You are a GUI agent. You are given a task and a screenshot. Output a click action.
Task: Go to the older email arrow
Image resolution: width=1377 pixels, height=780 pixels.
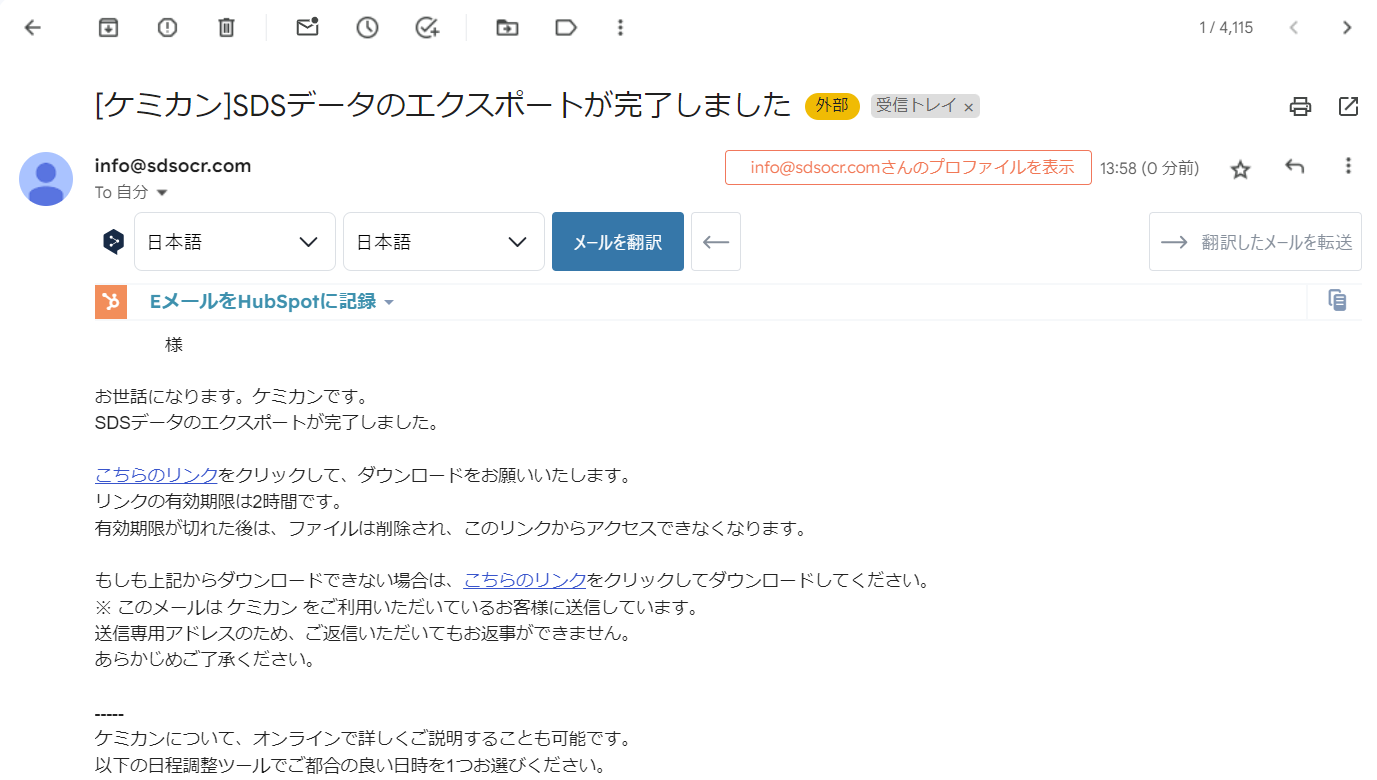tap(1348, 28)
